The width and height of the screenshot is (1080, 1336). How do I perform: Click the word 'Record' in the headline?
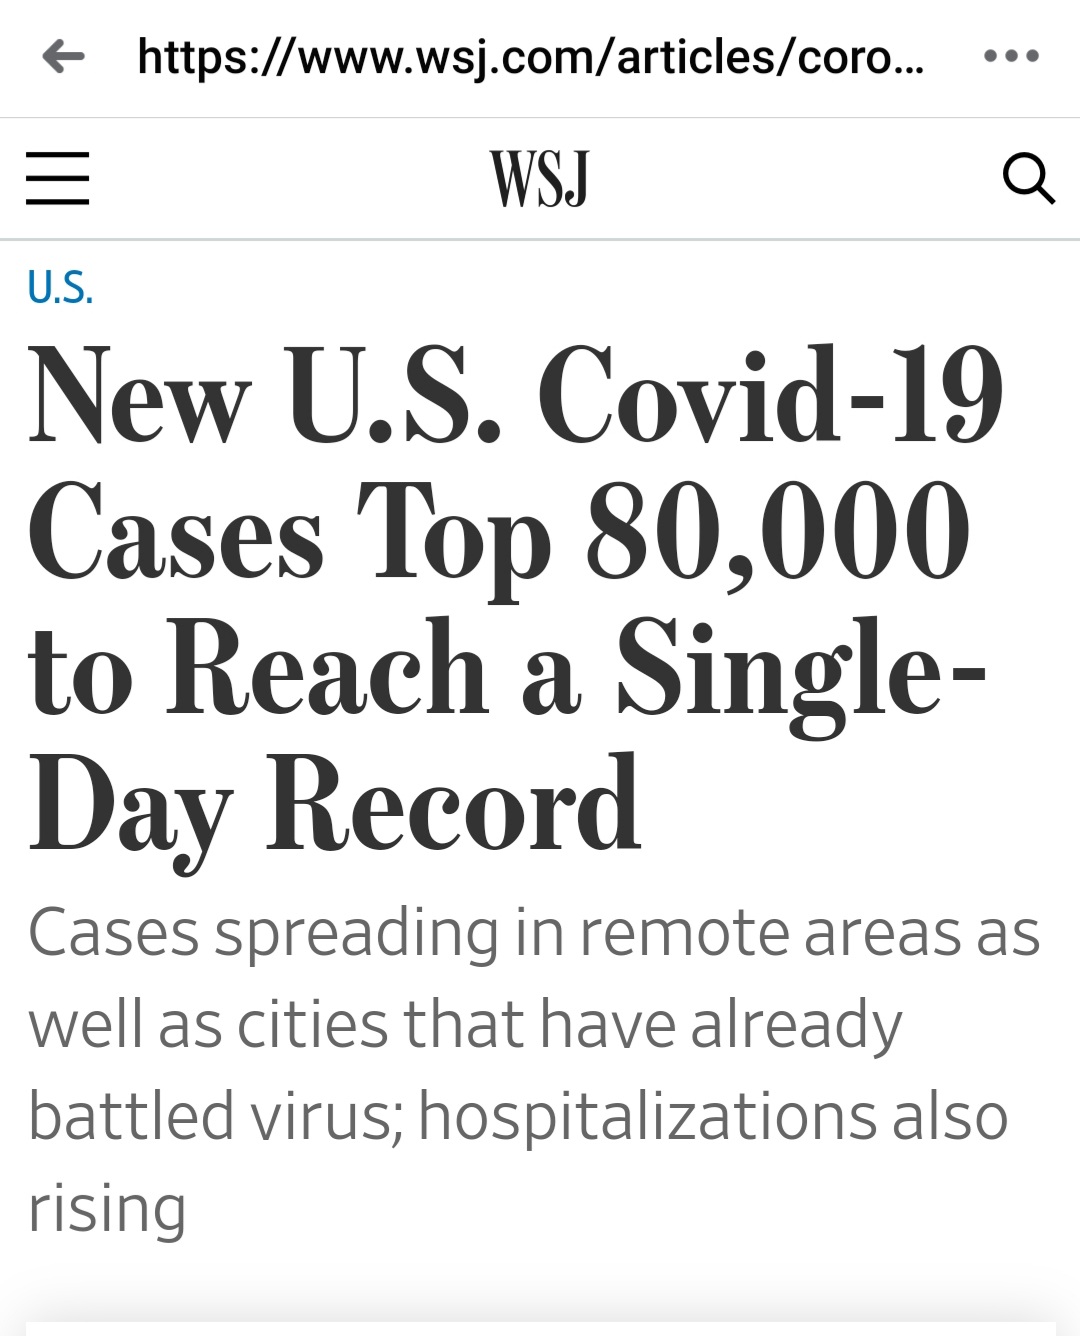click(x=453, y=804)
